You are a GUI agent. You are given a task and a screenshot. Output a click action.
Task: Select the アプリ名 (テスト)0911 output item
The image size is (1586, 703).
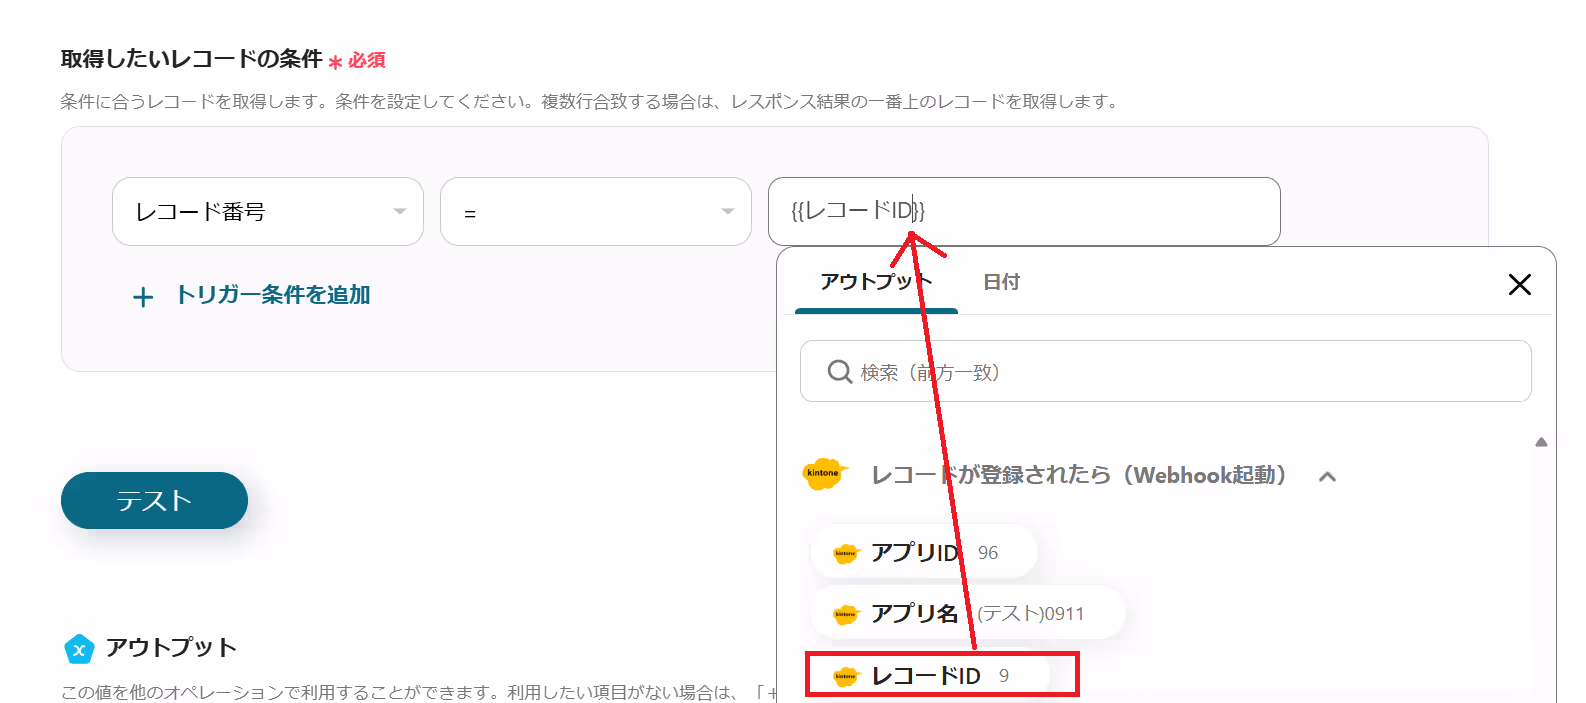point(967,613)
